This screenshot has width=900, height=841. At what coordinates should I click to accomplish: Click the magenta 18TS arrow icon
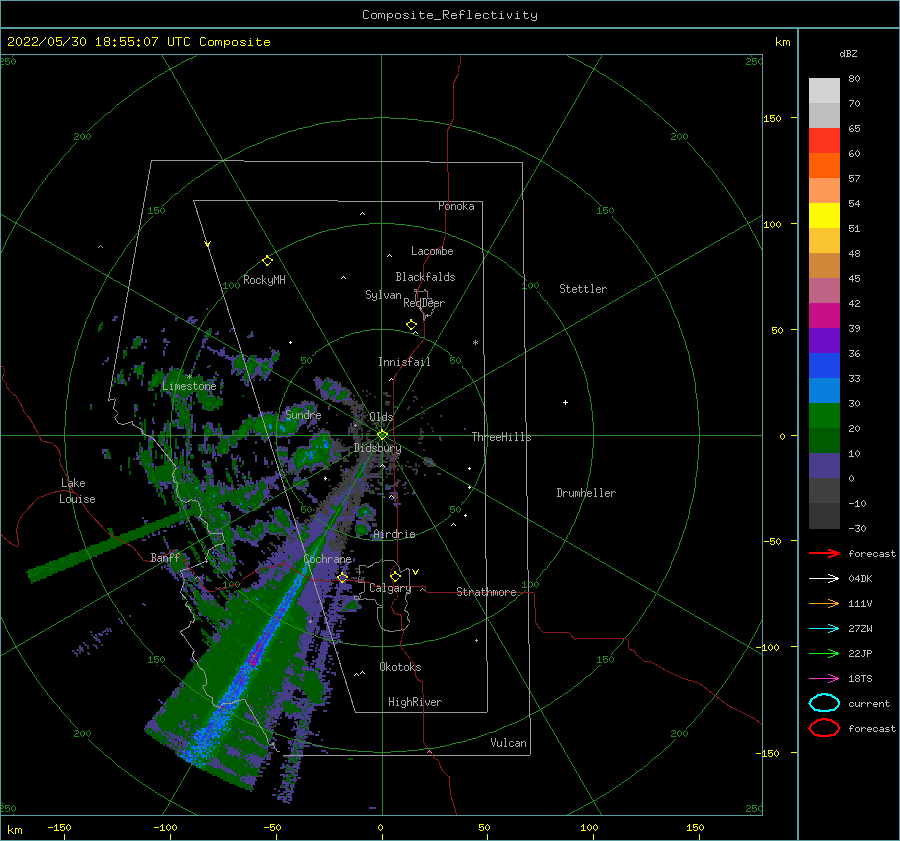[x=824, y=679]
